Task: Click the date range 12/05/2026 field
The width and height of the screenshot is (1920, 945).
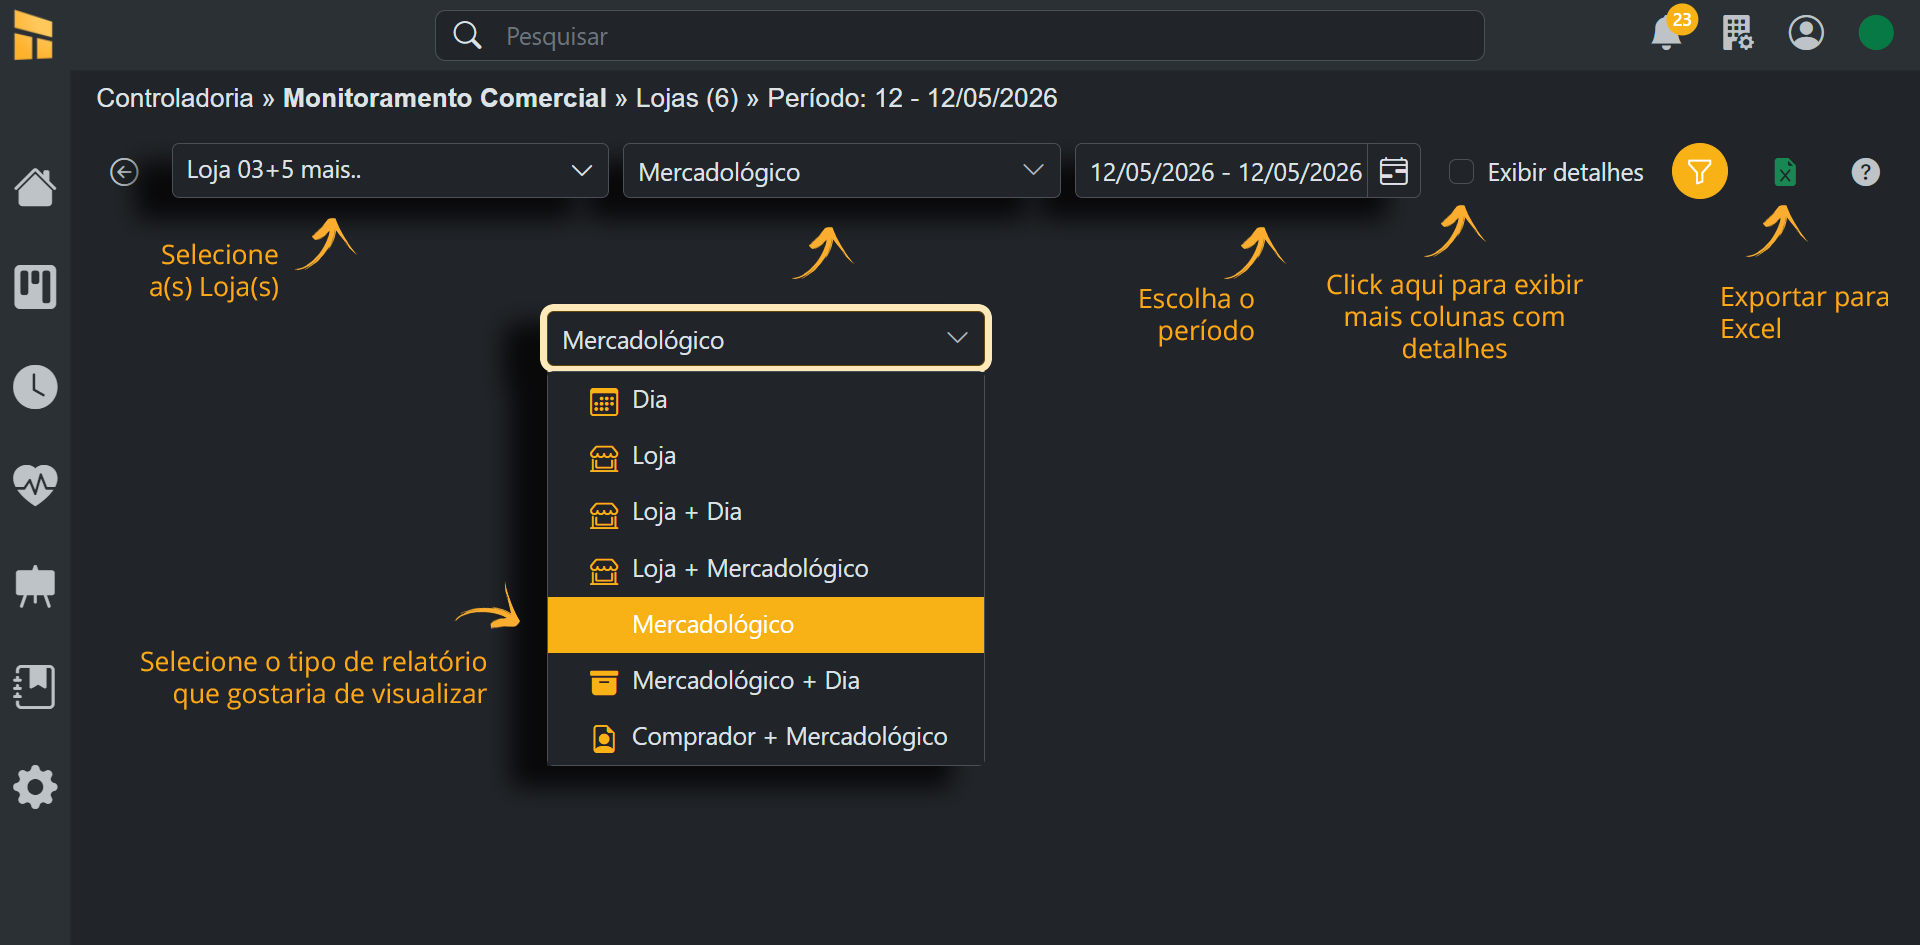Action: coord(1222,171)
